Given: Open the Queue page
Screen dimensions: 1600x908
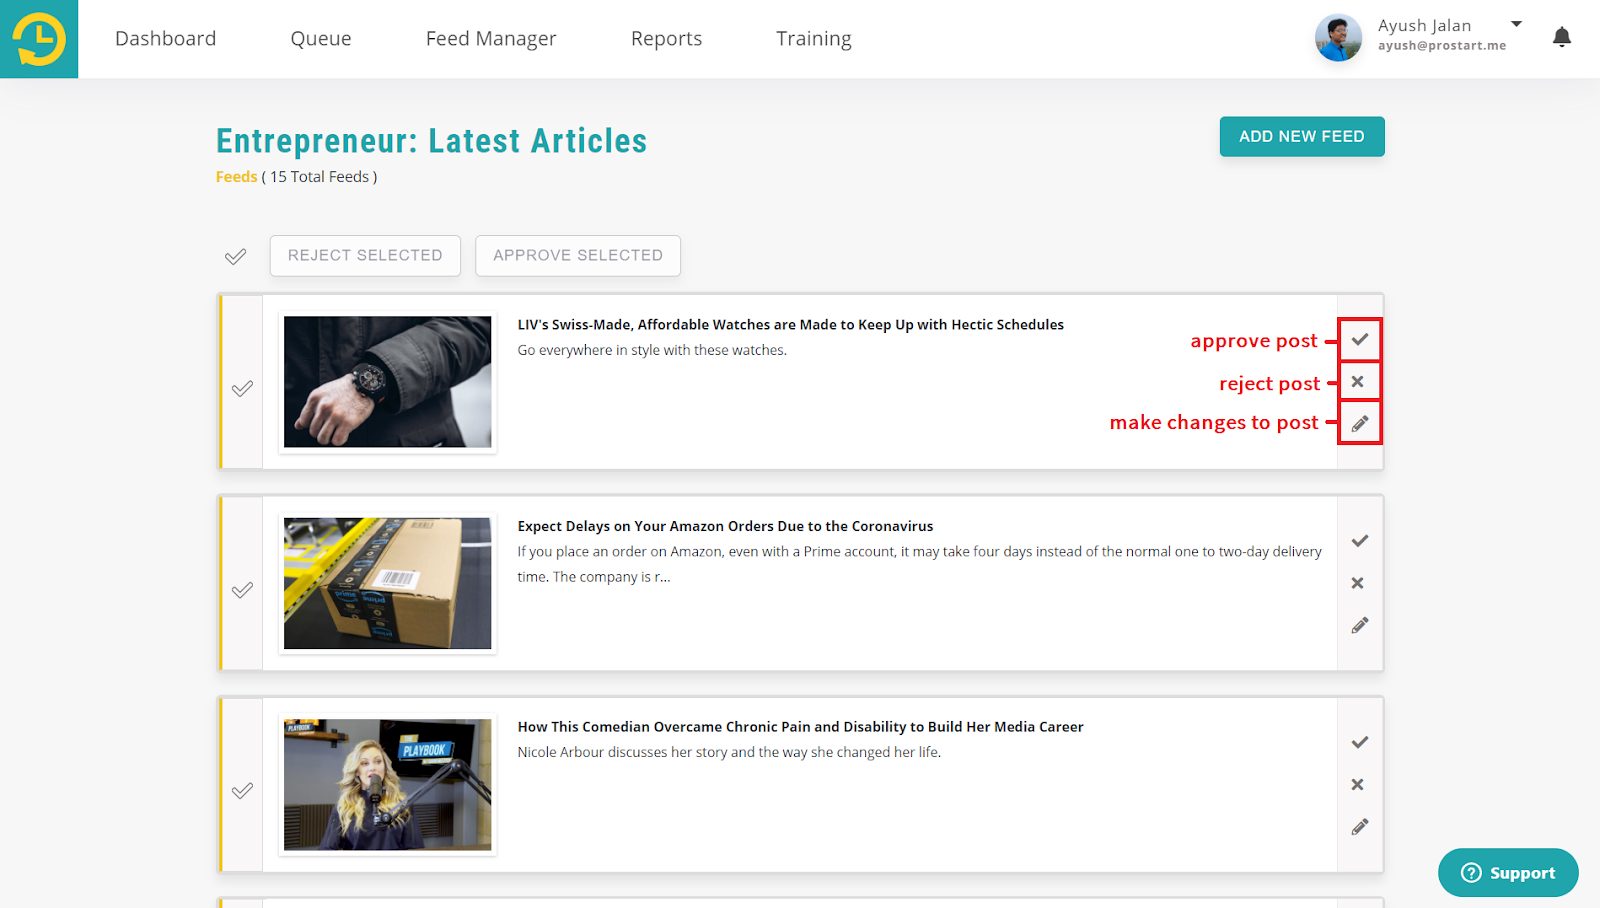Looking at the screenshot, I should tap(321, 39).
